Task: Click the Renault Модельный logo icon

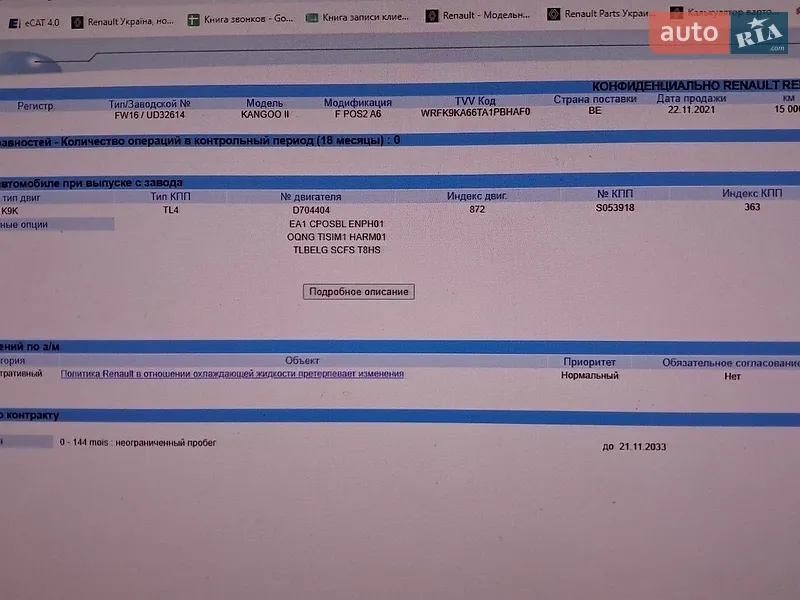Action: (x=432, y=16)
